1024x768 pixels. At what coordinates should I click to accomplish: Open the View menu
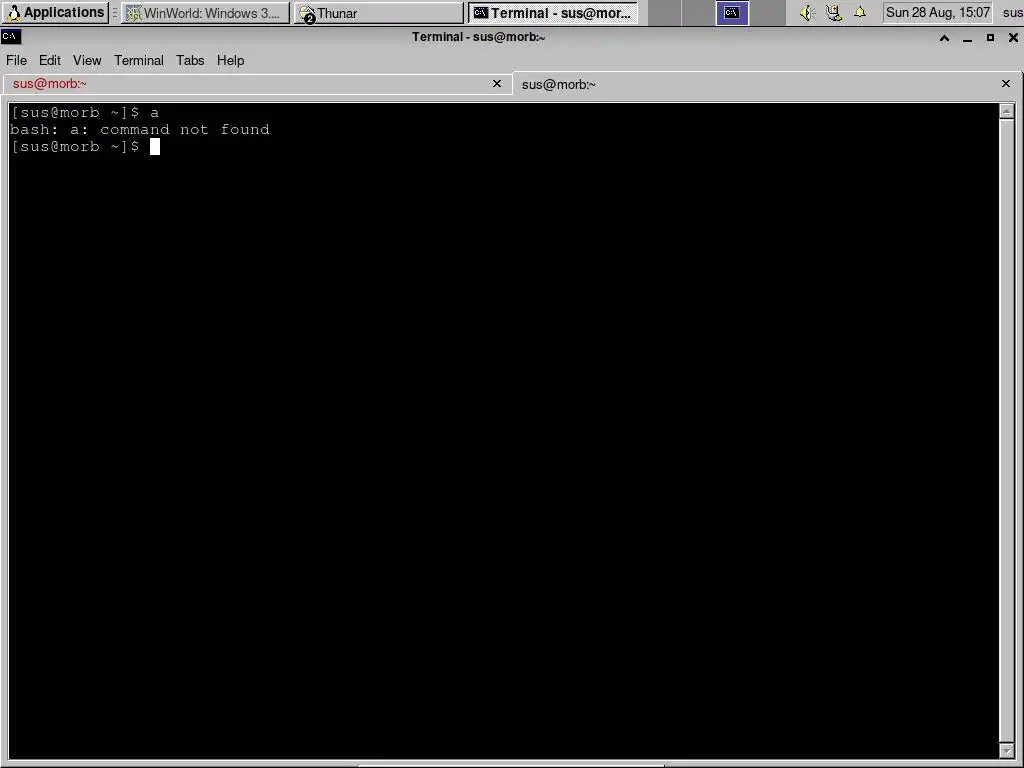point(87,60)
